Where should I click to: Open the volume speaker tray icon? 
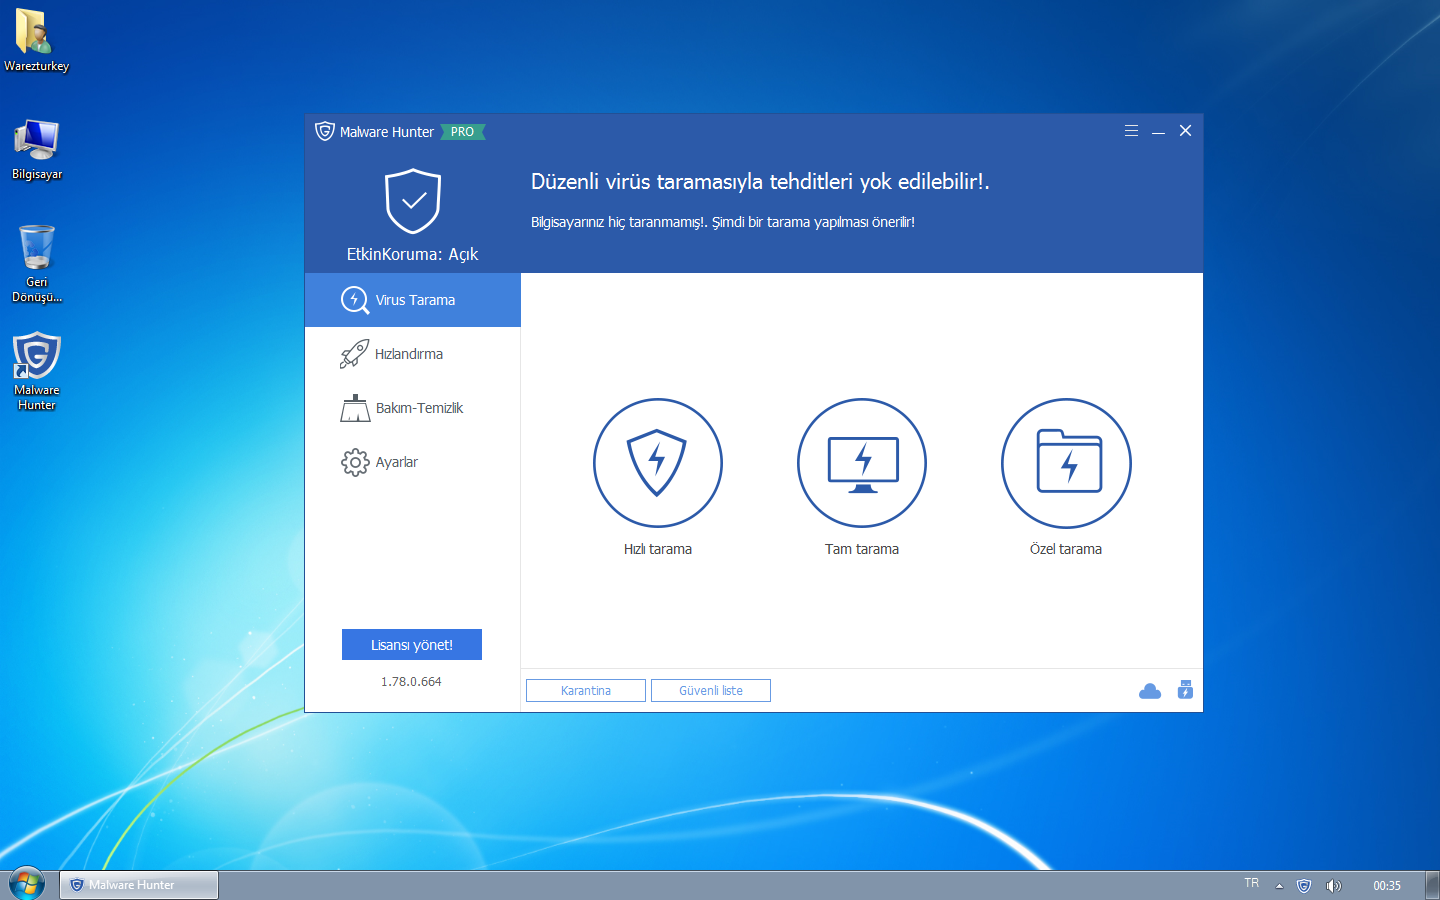(x=1333, y=885)
